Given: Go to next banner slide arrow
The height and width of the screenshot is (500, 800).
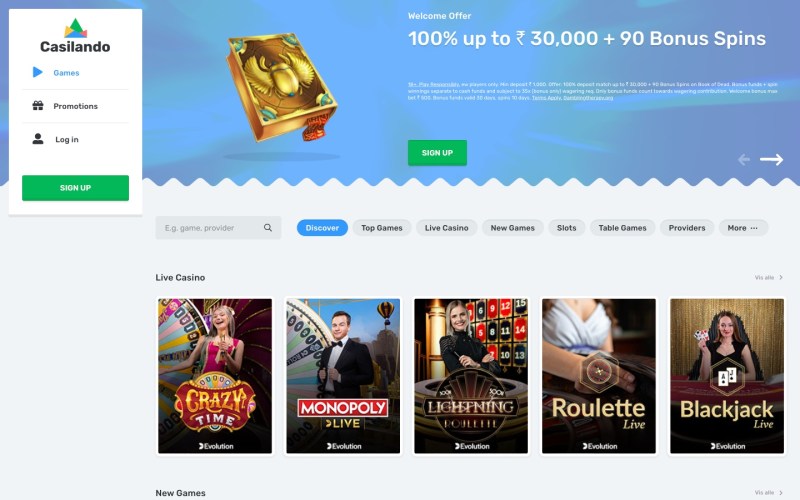Looking at the screenshot, I should point(771,160).
